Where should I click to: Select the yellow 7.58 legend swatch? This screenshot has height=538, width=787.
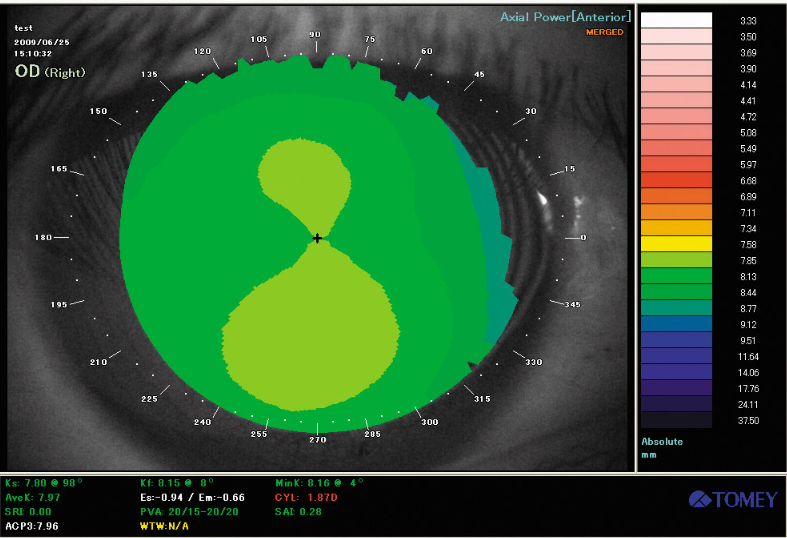675,243
